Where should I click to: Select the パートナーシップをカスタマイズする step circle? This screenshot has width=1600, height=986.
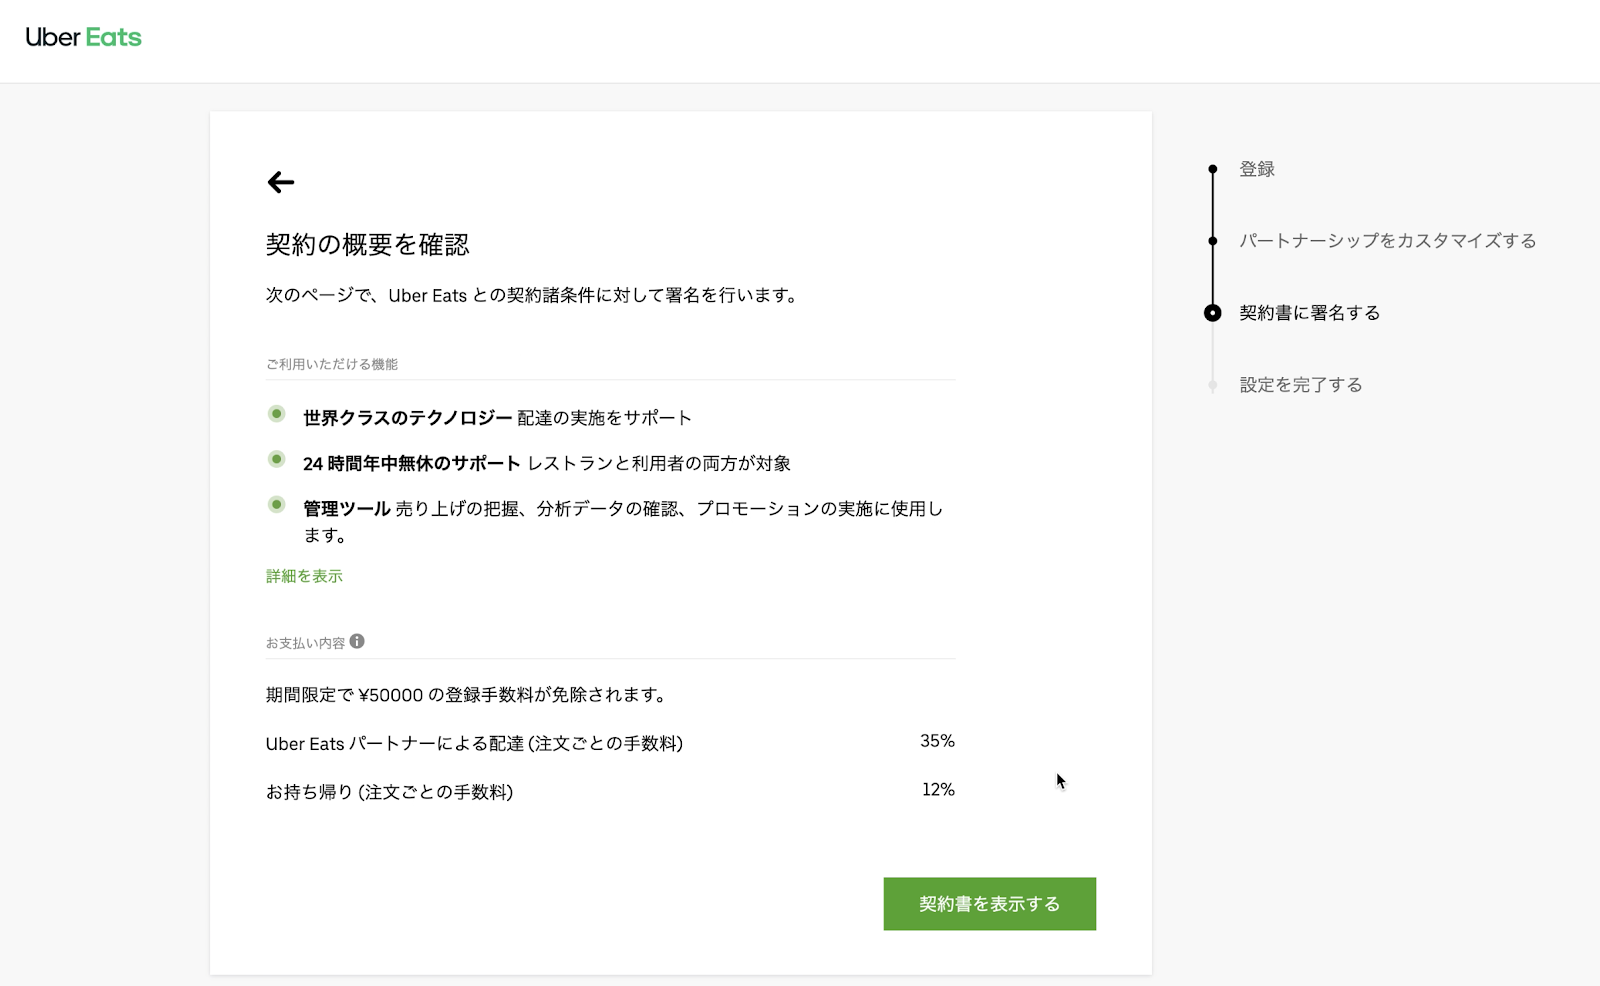[1214, 241]
